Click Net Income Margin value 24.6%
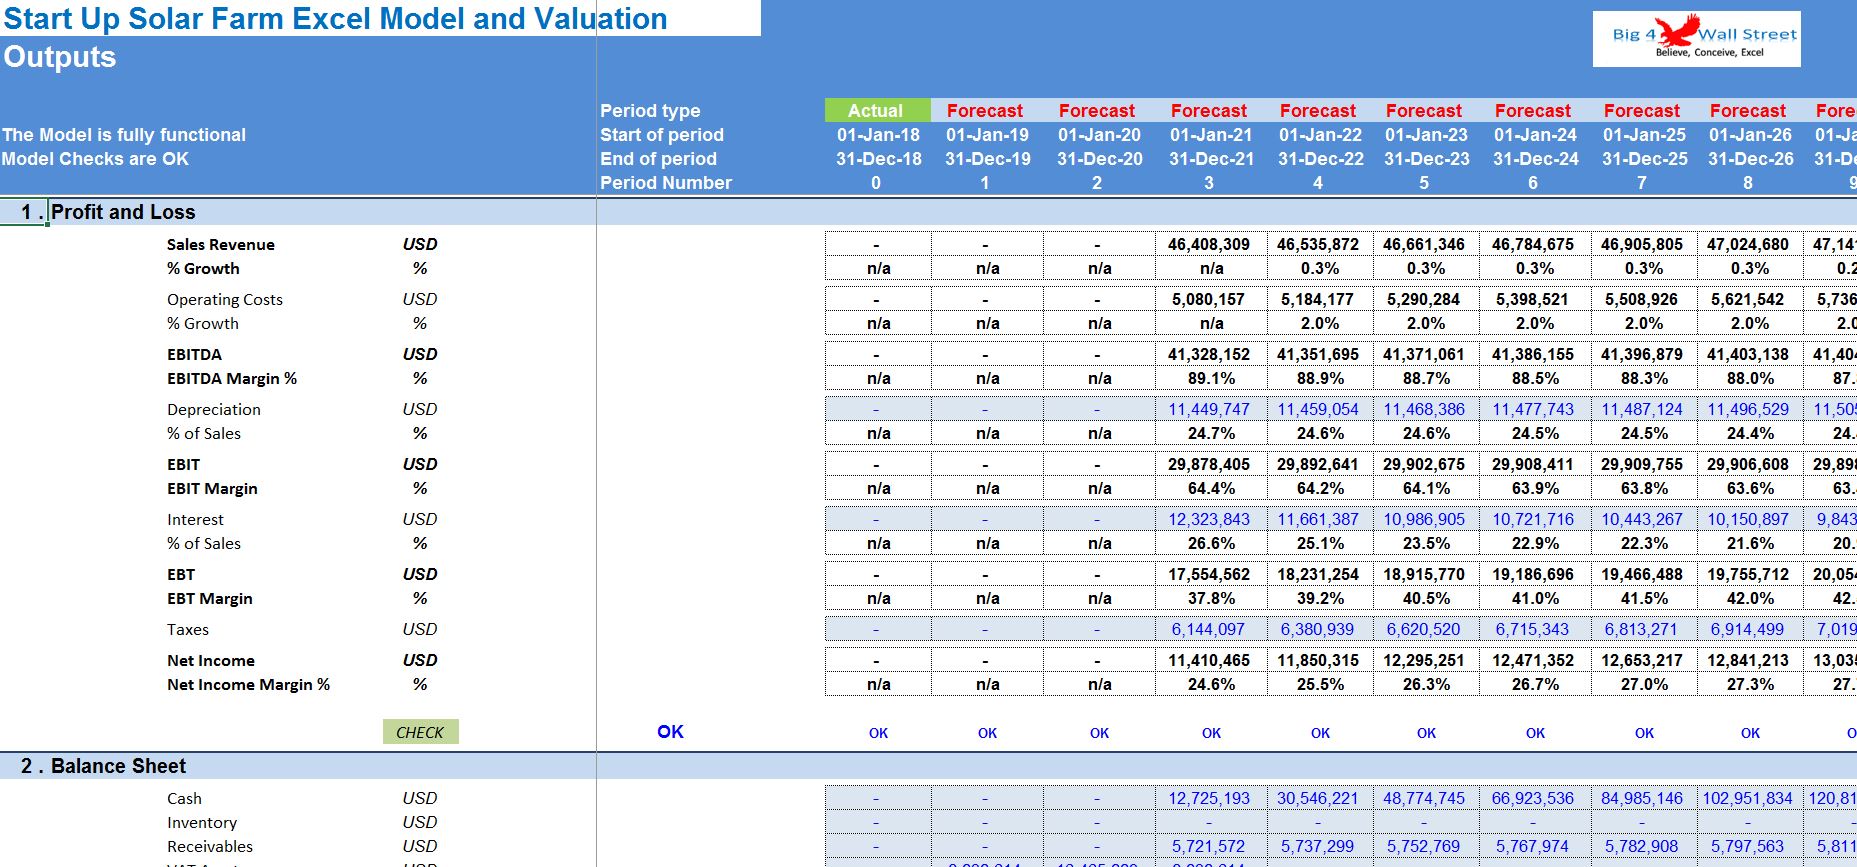Viewport: 1857px width, 867px height. (x=1211, y=684)
